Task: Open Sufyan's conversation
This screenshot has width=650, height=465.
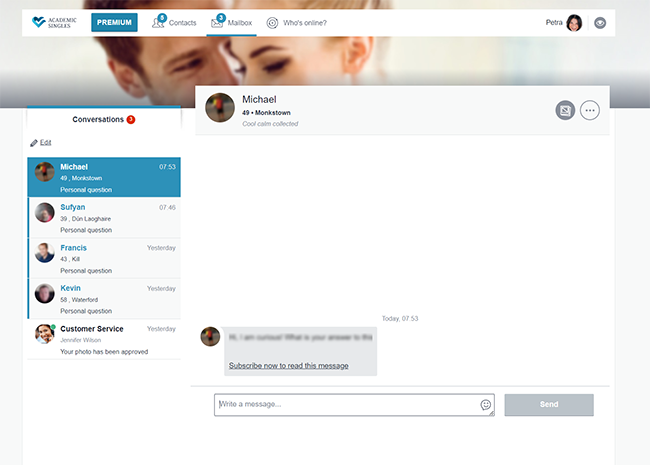Action: 104,218
